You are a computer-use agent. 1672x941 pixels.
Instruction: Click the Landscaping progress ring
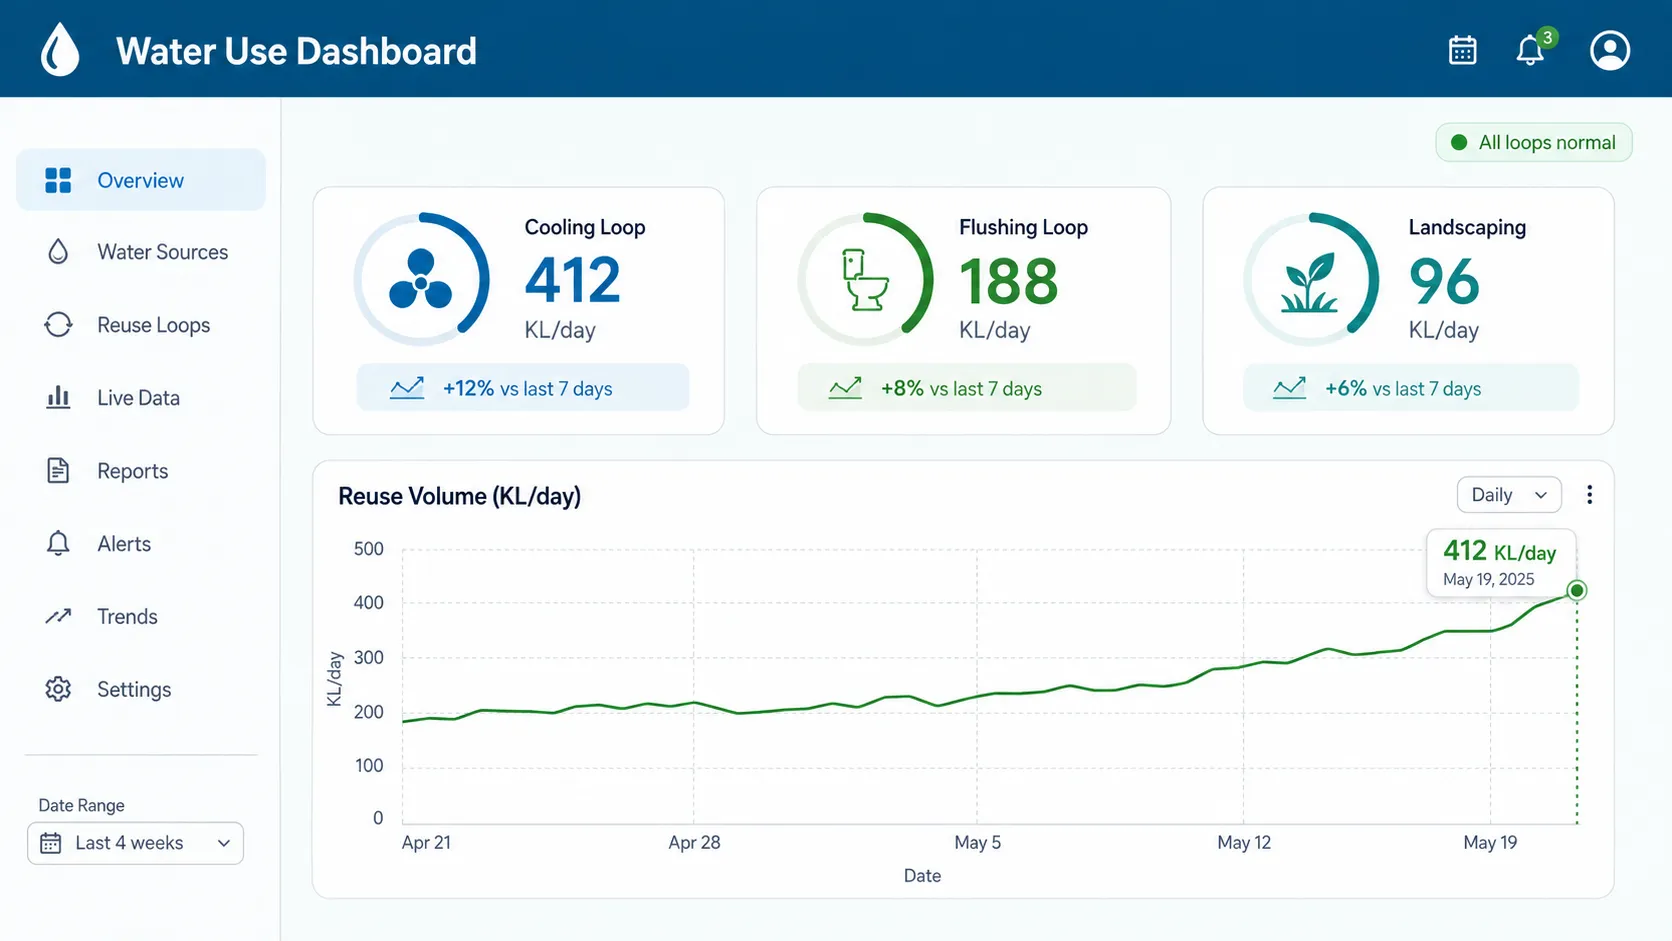1311,279
